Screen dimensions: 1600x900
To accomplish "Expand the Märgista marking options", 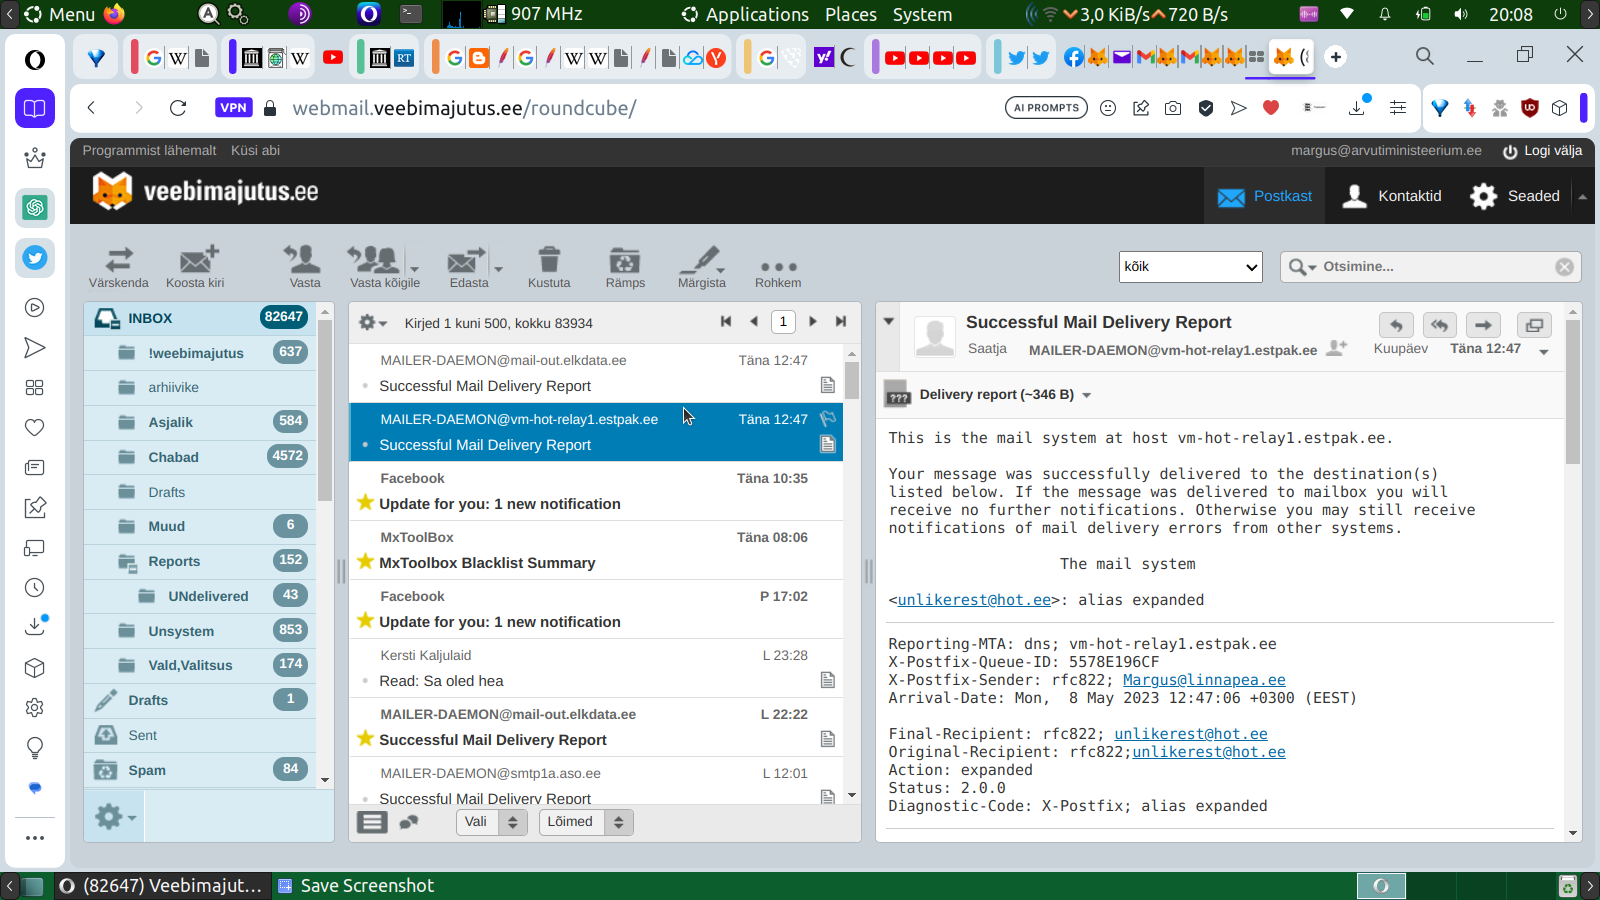I will 721,270.
